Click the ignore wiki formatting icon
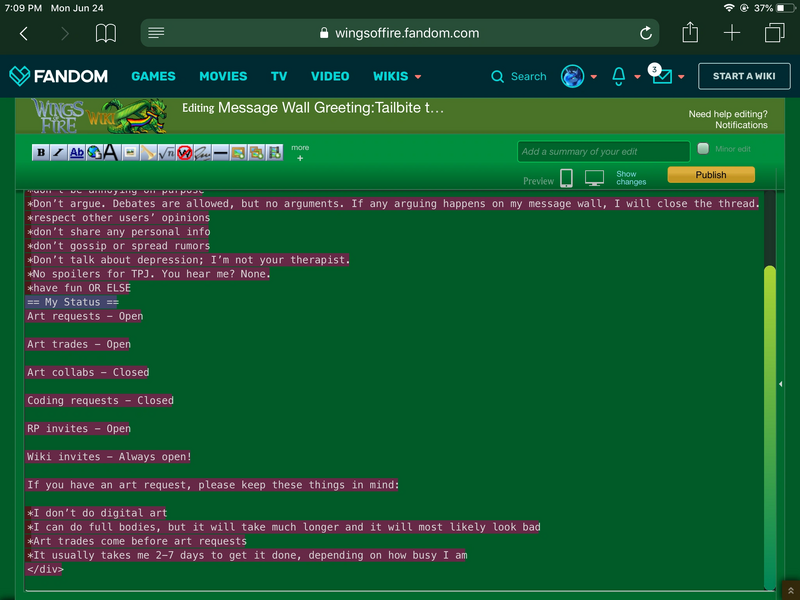The height and width of the screenshot is (600, 800). (x=183, y=152)
